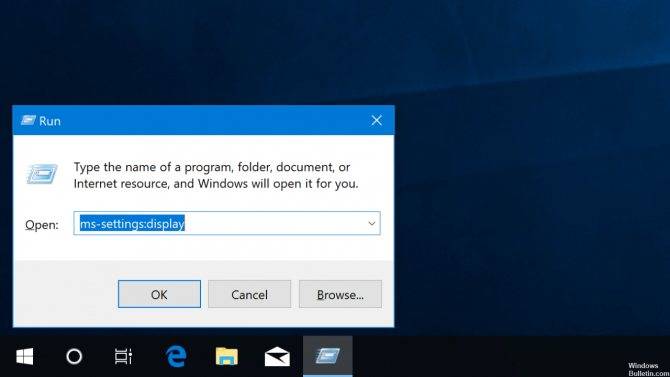Launch Cortana search circle on taskbar
Image resolution: width=670 pixels, height=377 pixels.
(x=74, y=356)
